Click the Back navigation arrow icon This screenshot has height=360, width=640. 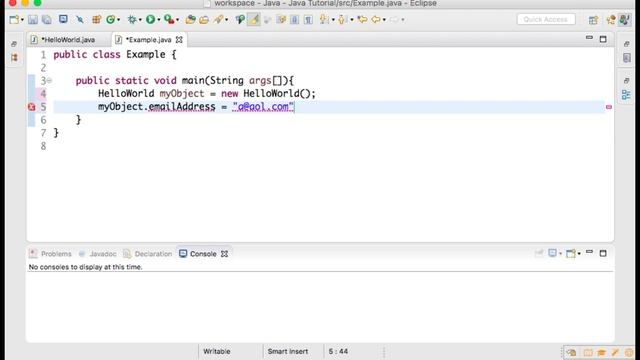[x=376, y=19]
